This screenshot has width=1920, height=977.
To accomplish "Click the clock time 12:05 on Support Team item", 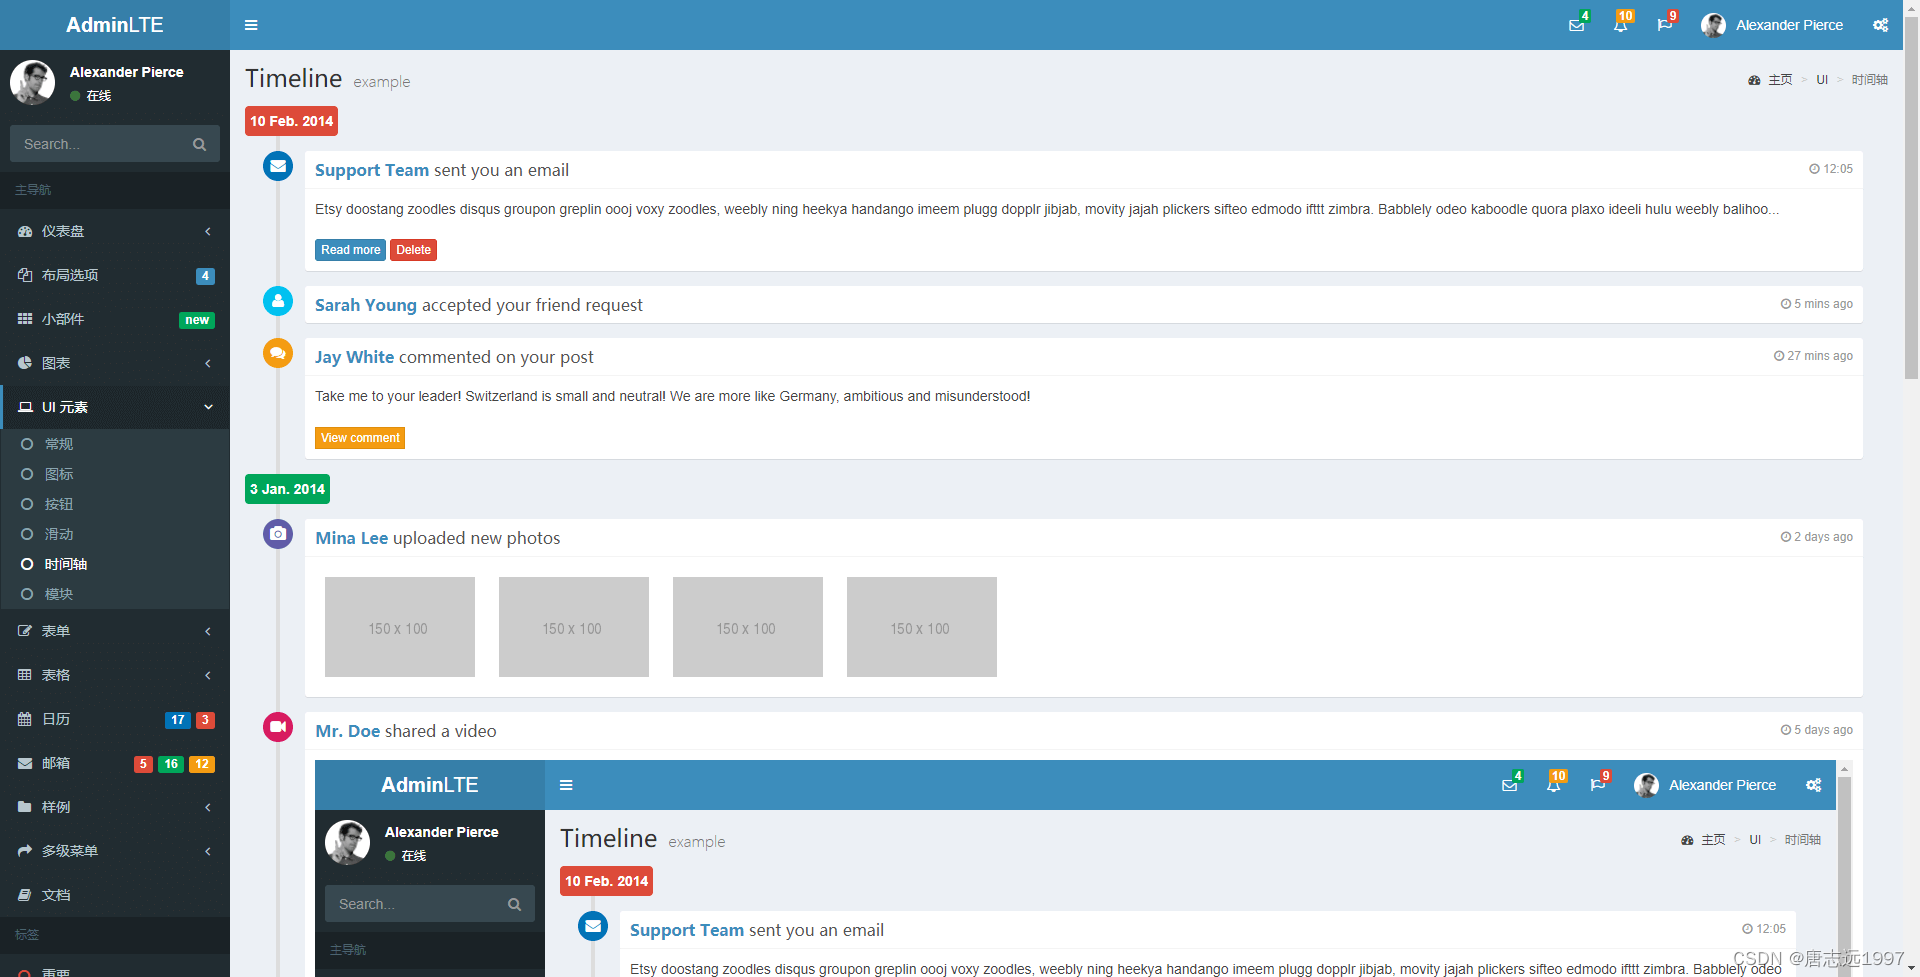I will pyautogui.click(x=1831, y=169).
